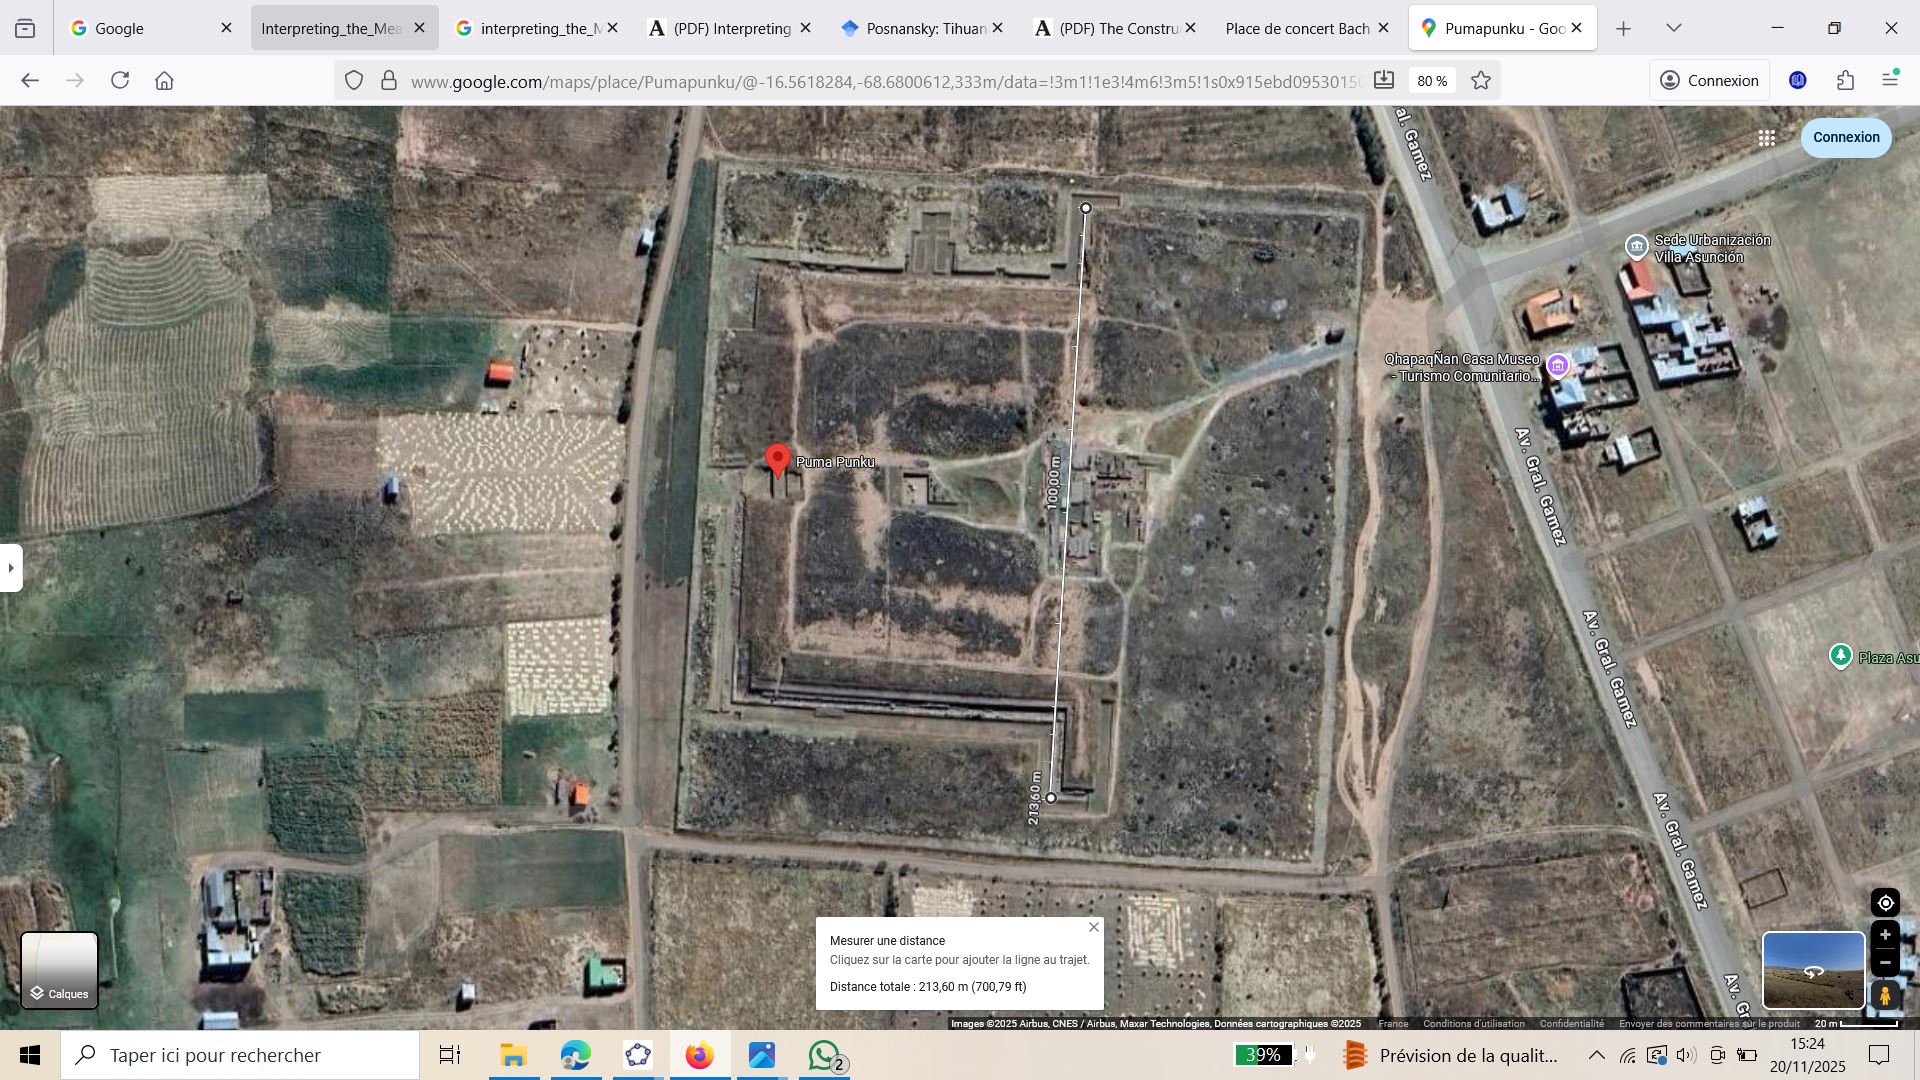Show hidden system tray icons chevron

[x=1596, y=1055]
